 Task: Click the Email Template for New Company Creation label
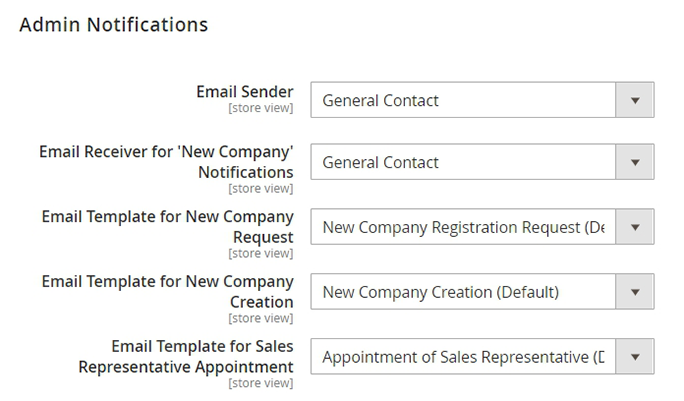click(168, 291)
